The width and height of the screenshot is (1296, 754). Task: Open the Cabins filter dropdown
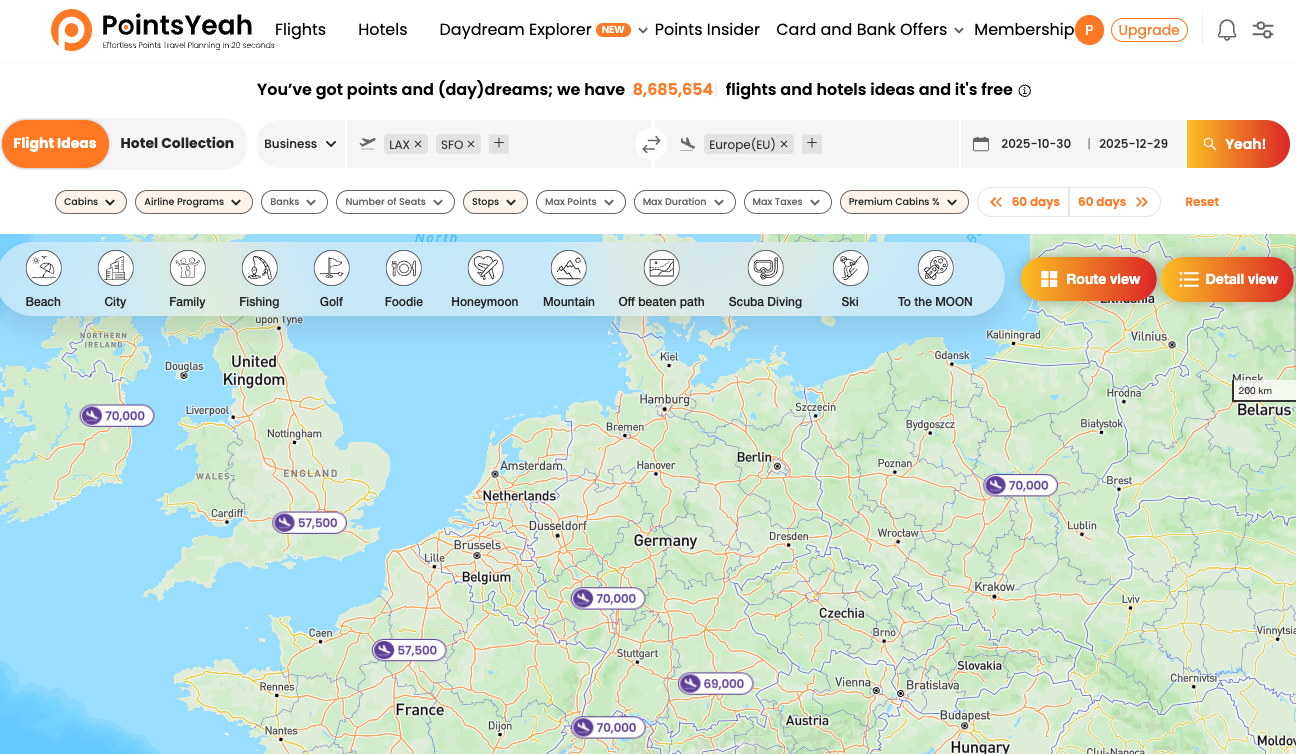click(x=90, y=201)
